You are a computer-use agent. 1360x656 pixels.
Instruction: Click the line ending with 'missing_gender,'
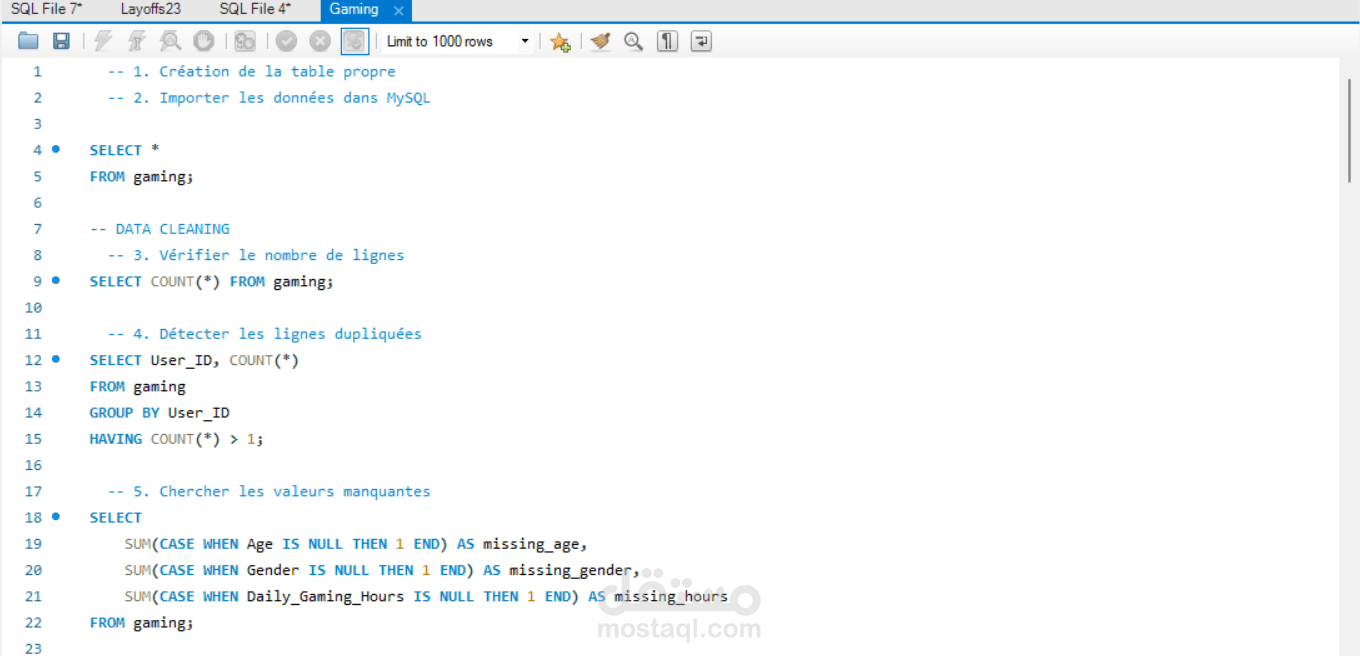(382, 570)
